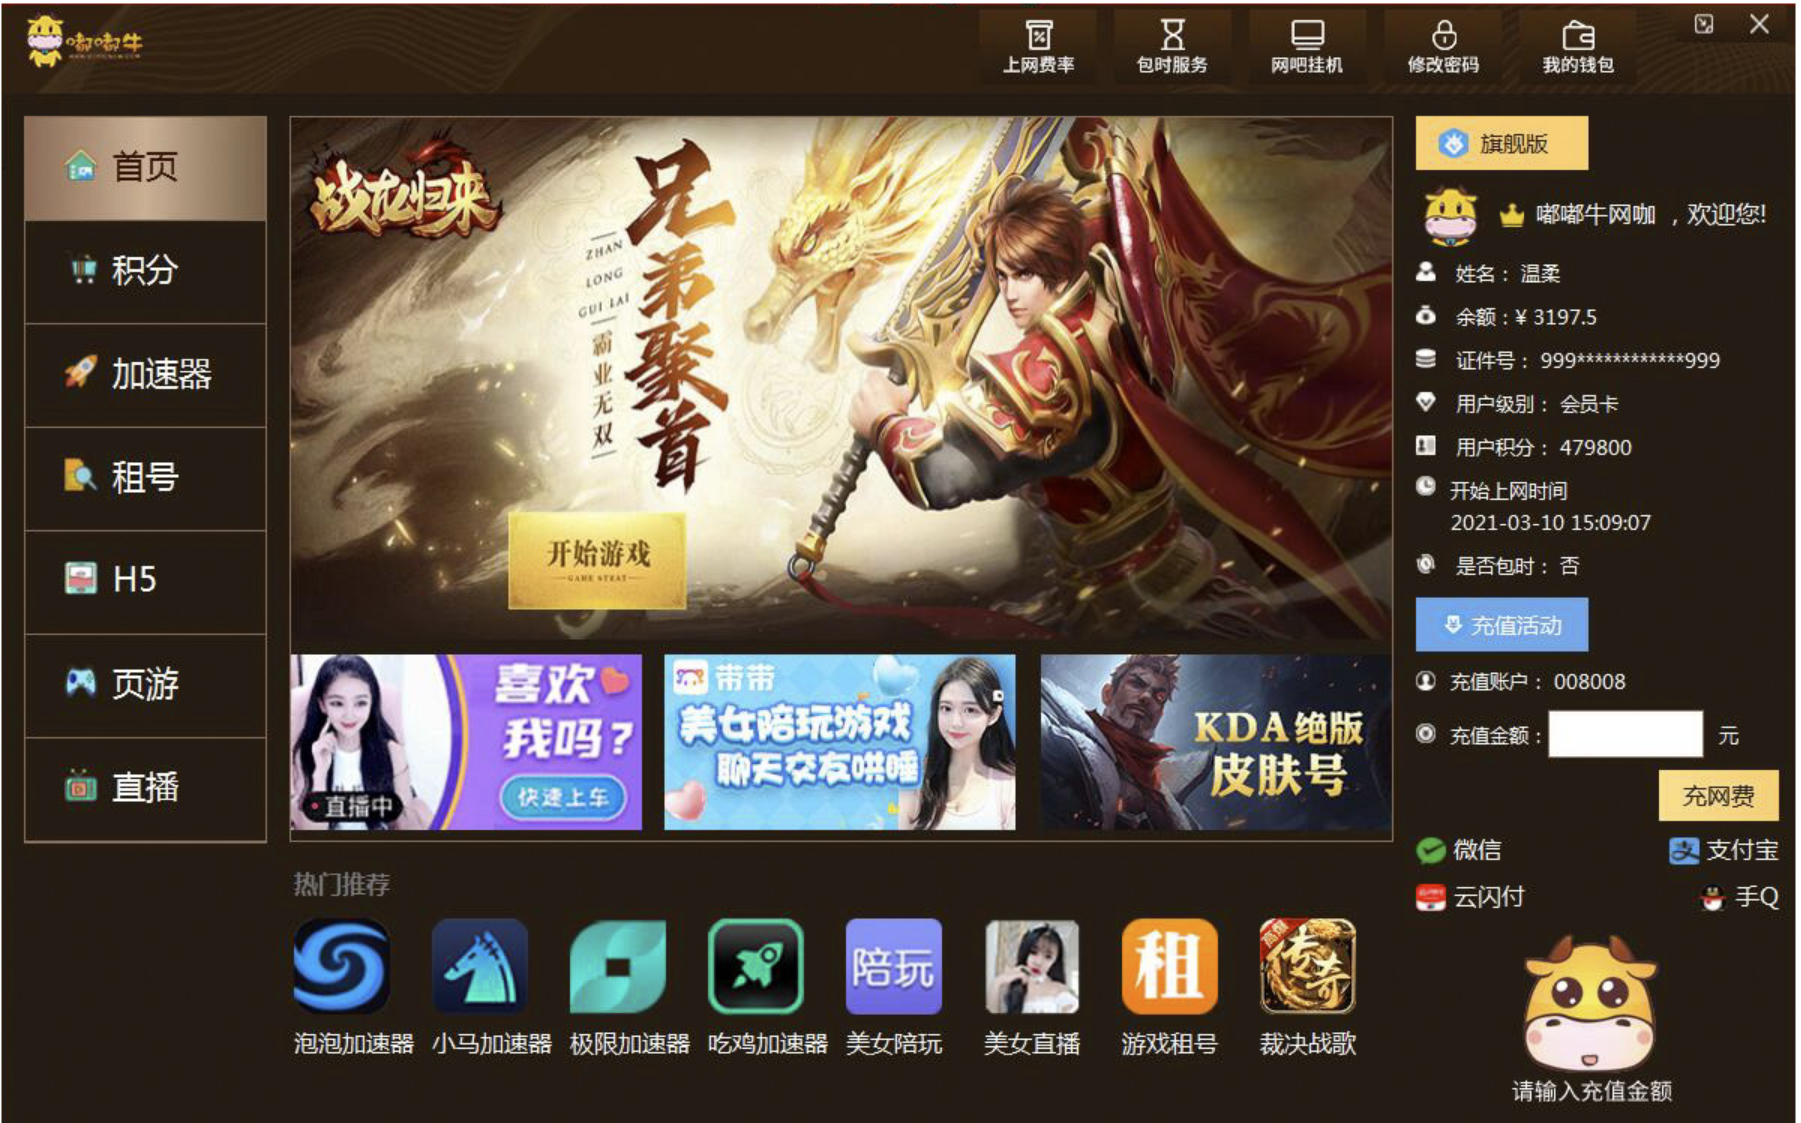Open 包时服务 hourglass icon
Image resolution: width=1801 pixels, height=1123 pixels.
click(x=1172, y=46)
